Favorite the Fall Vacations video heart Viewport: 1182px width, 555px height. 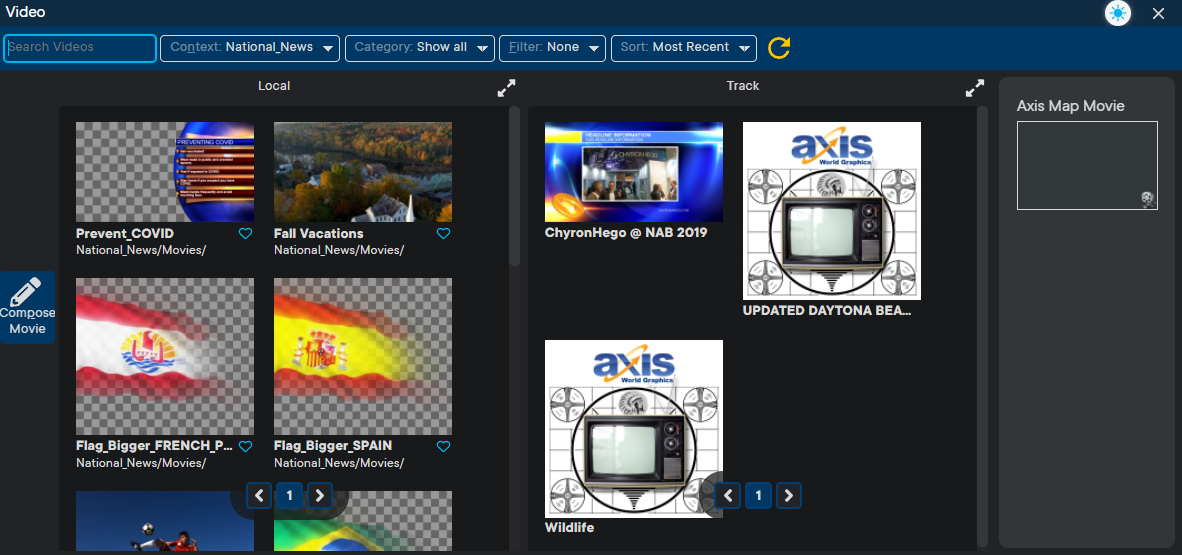(x=444, y=234)
